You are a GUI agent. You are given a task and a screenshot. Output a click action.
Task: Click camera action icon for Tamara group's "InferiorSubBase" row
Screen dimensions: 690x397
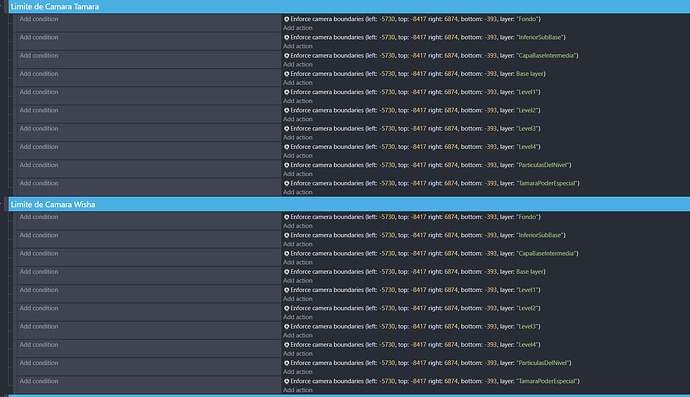pyautogui.click(x=286, y=37)
